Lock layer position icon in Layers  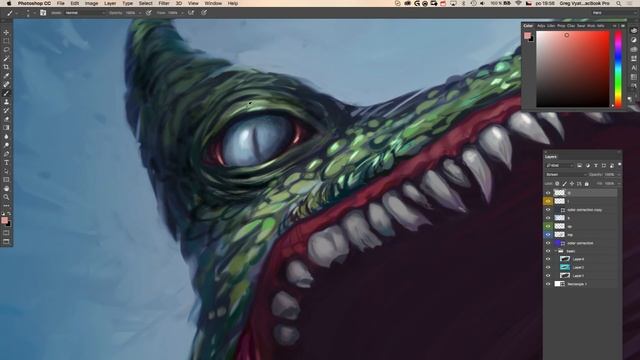click(x=572, y=184)
